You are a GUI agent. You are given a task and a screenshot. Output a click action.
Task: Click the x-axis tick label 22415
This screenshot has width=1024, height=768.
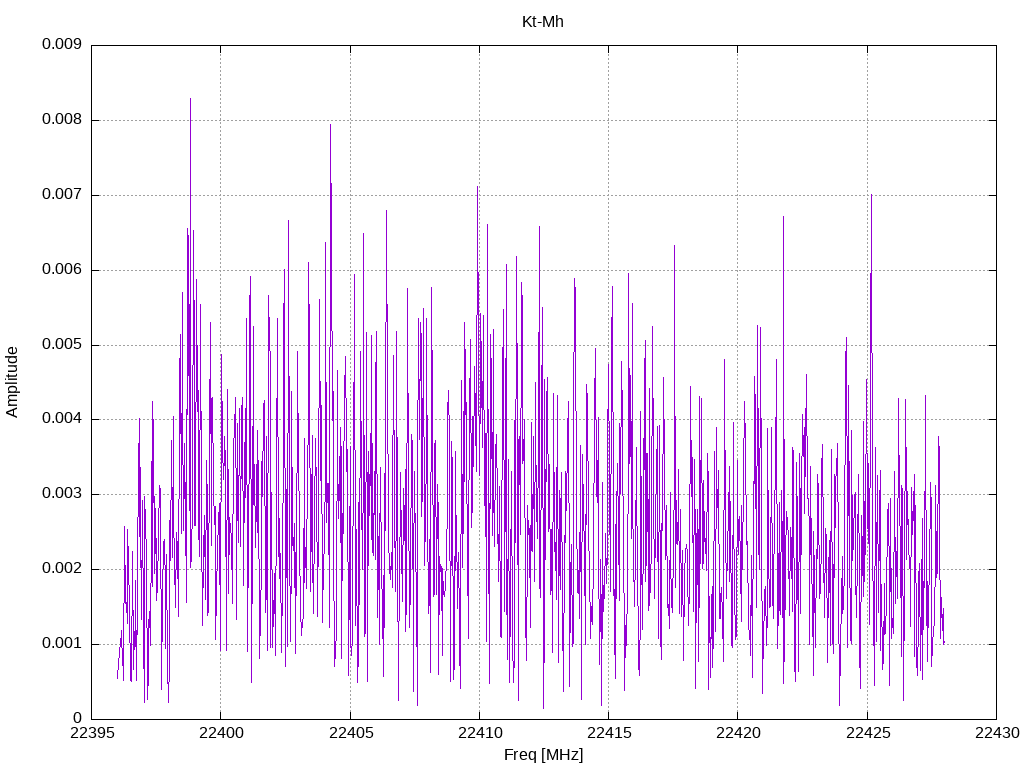(609, 733)
